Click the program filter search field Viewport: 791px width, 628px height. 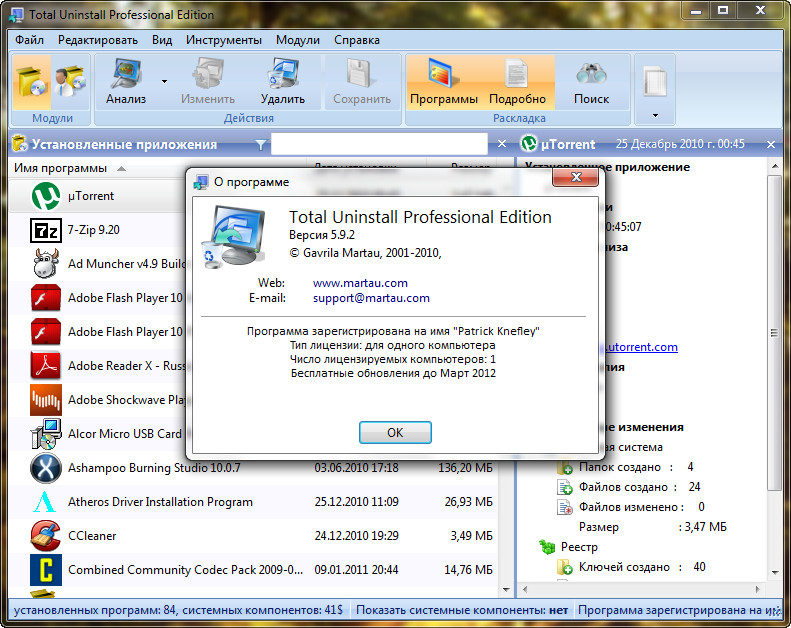coord(379,144)
